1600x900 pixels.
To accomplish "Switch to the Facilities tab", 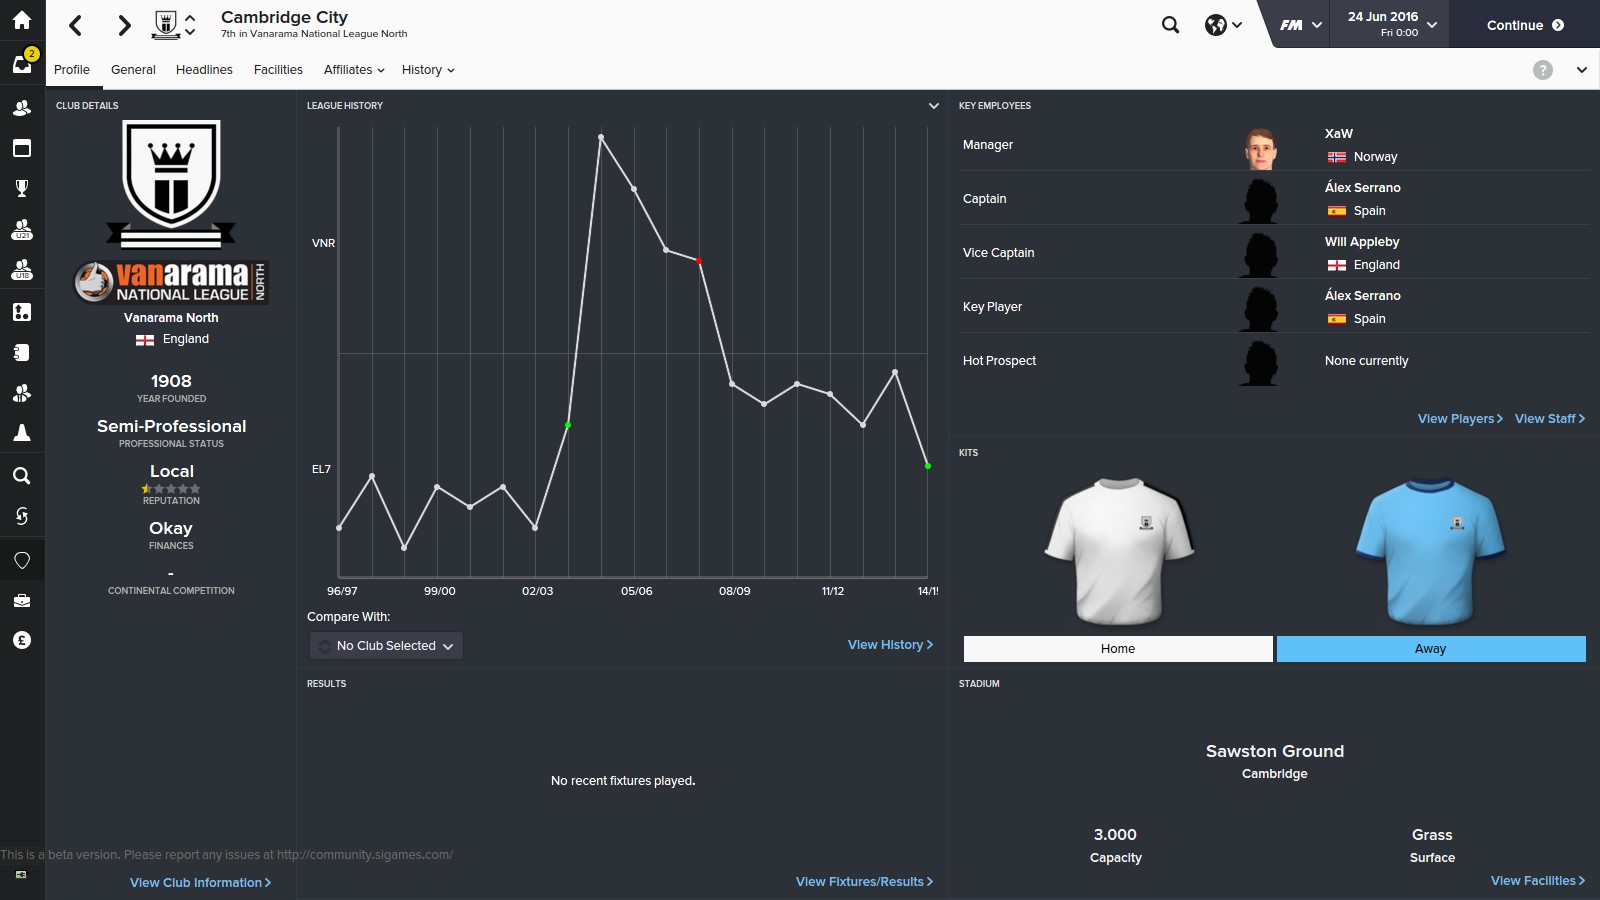I will click(x=278, y=70).
